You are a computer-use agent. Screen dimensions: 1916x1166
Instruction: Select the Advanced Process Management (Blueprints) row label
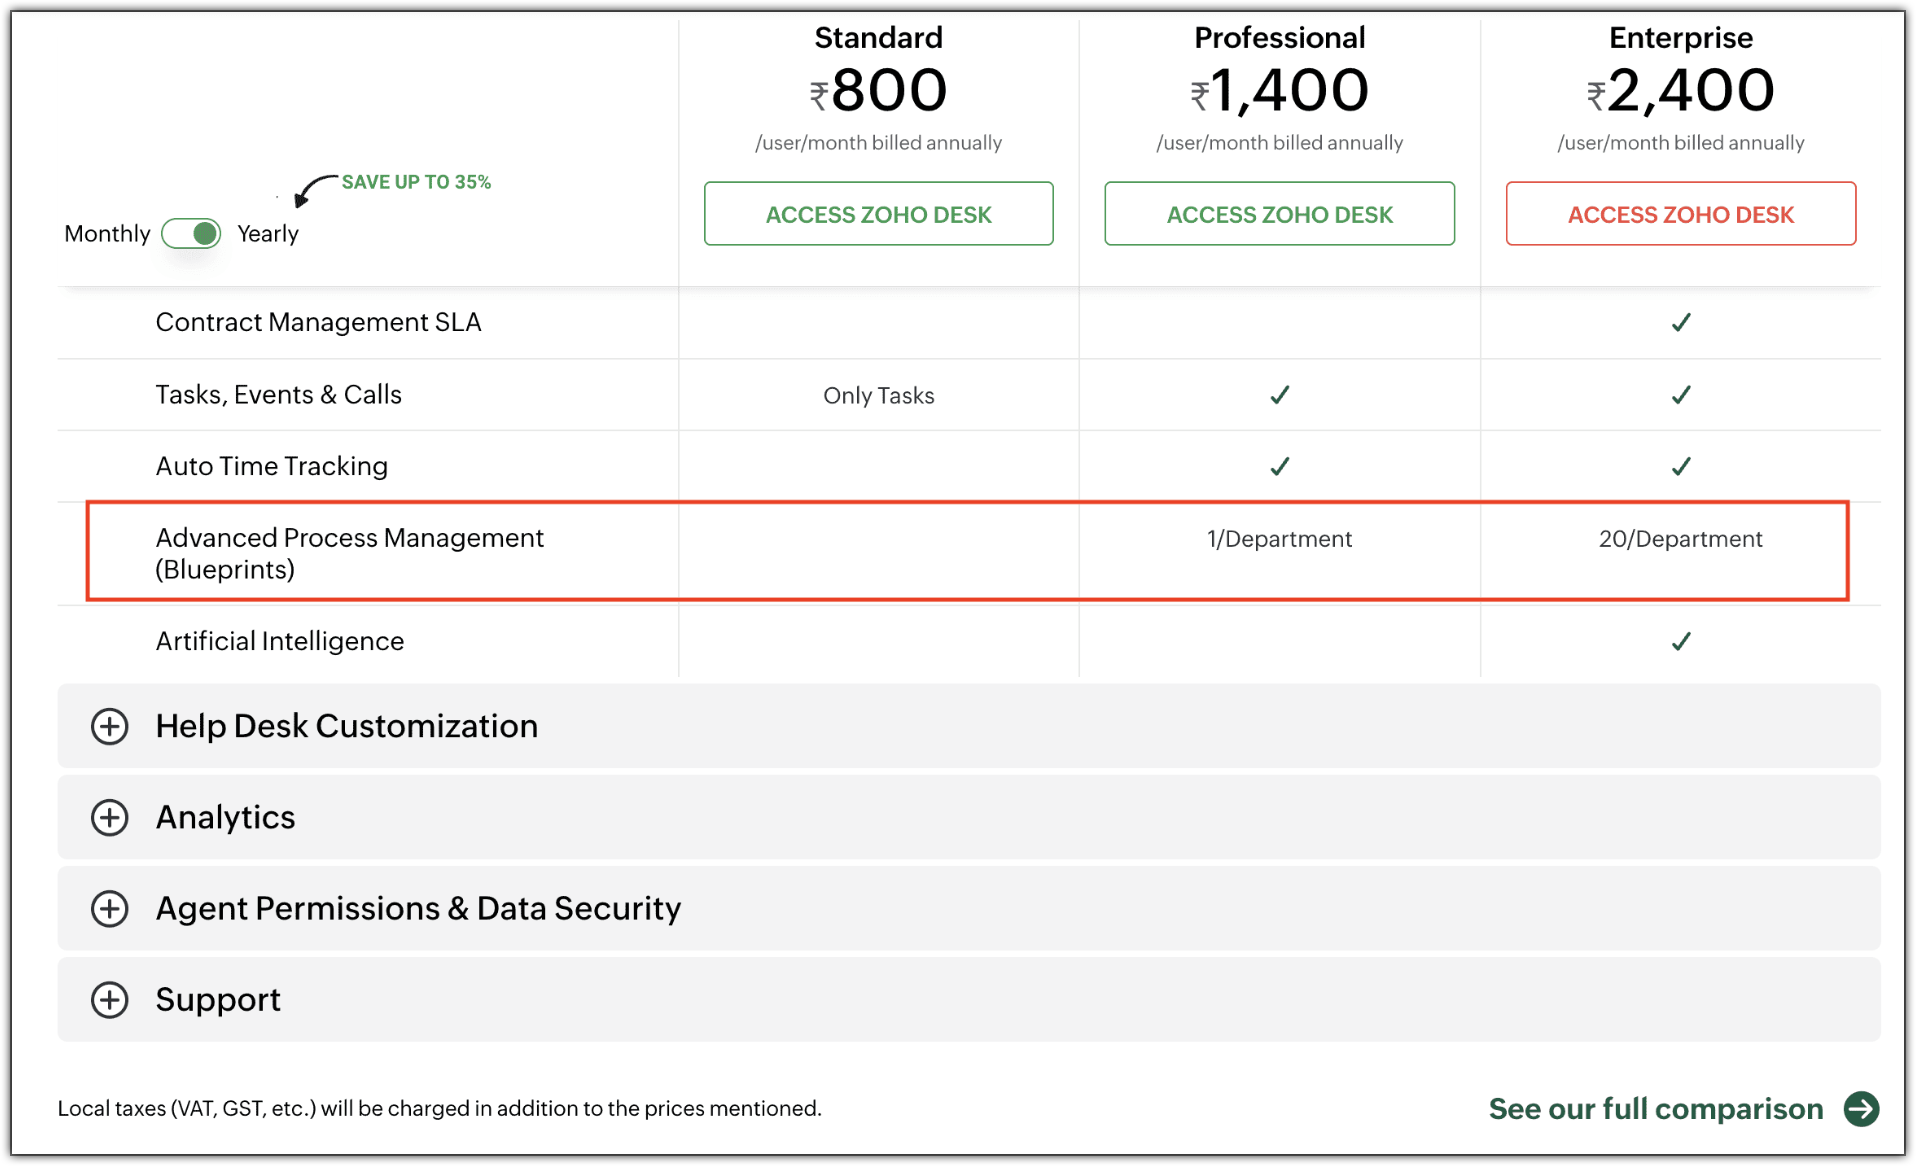tap(349, 553)
